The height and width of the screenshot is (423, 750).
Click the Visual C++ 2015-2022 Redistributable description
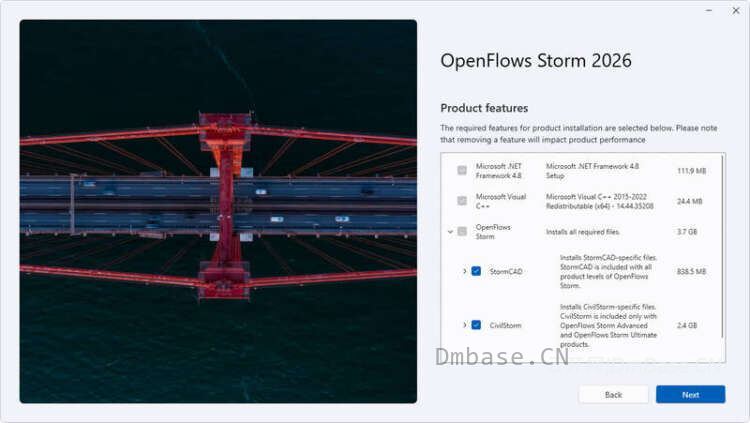[x=600, y=201]
